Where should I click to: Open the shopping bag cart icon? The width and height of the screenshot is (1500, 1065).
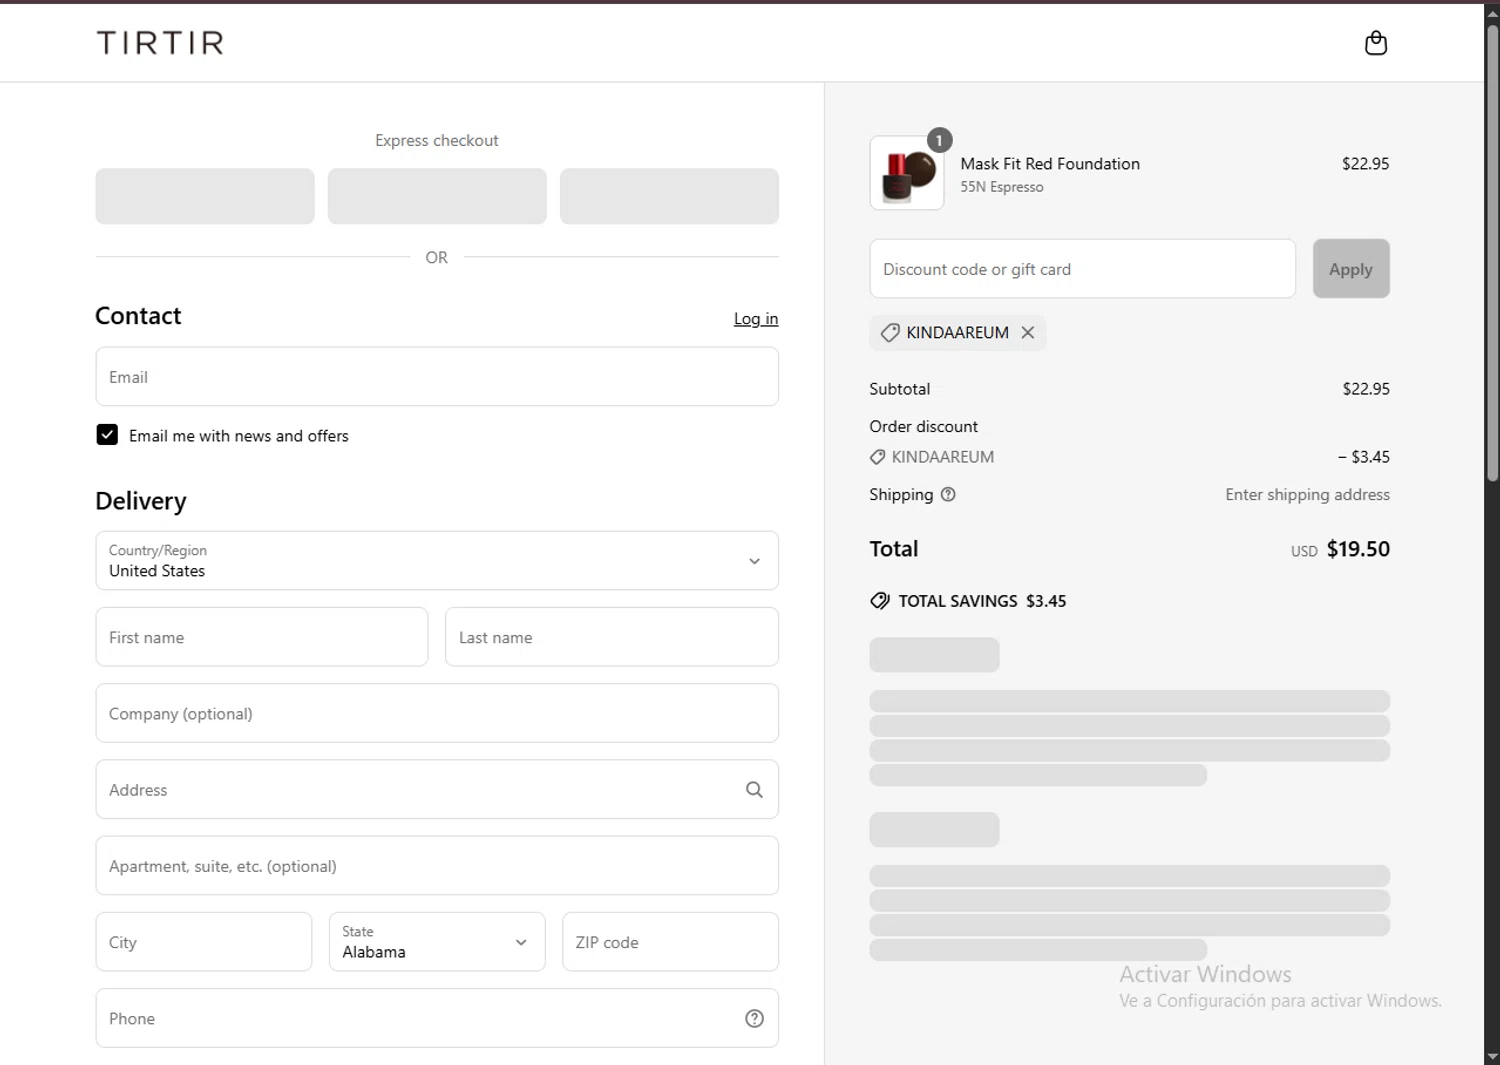(x=1376, y=43)
